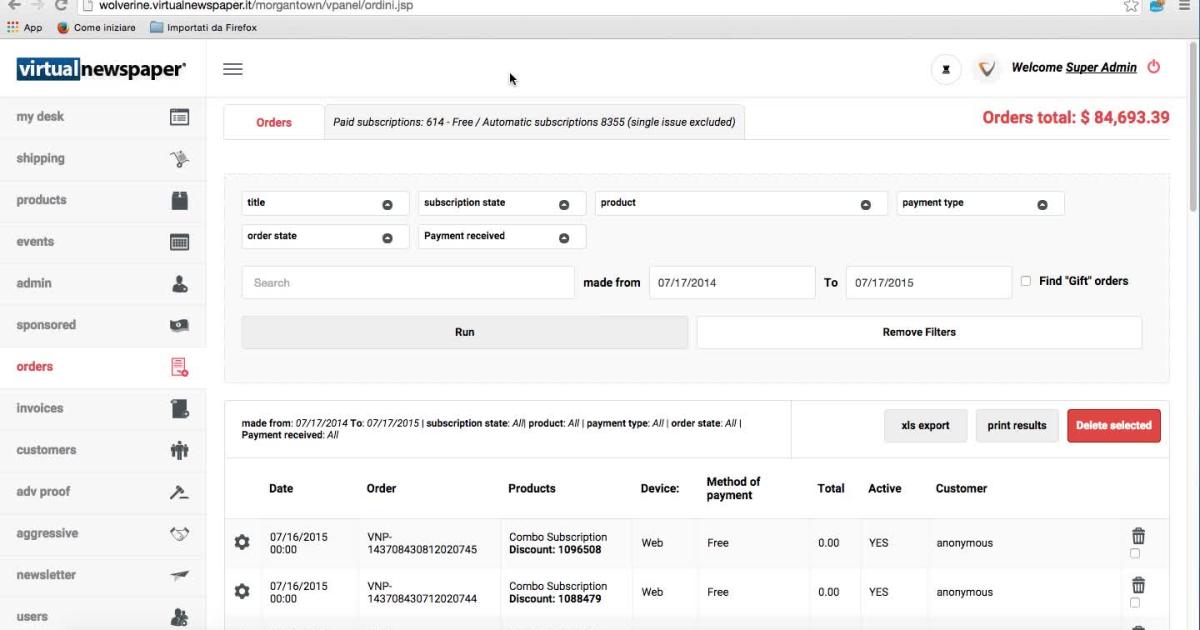Tick the checkbox for order ending 20745
Screen dimensions: 1200x630
[1134, 553]
